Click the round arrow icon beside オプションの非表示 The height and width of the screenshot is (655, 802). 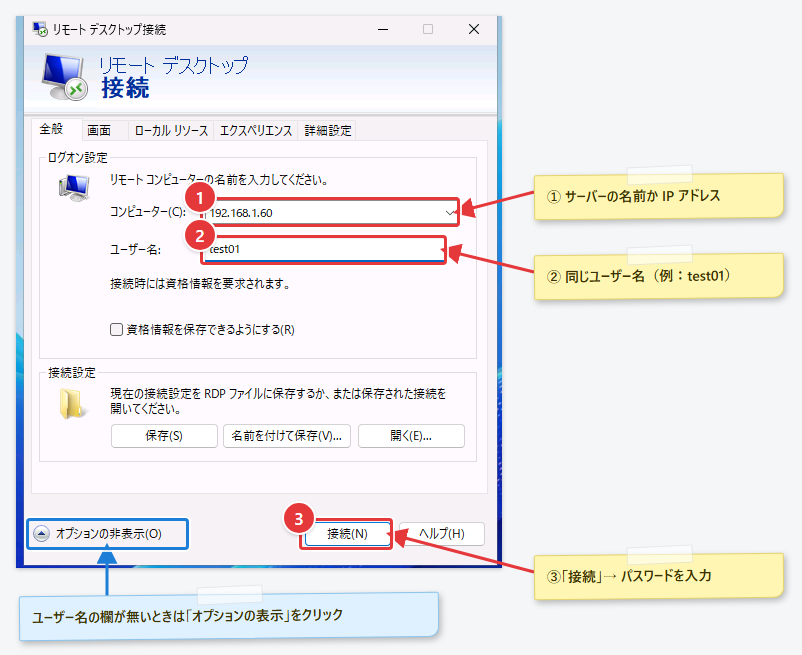(41, 534)
